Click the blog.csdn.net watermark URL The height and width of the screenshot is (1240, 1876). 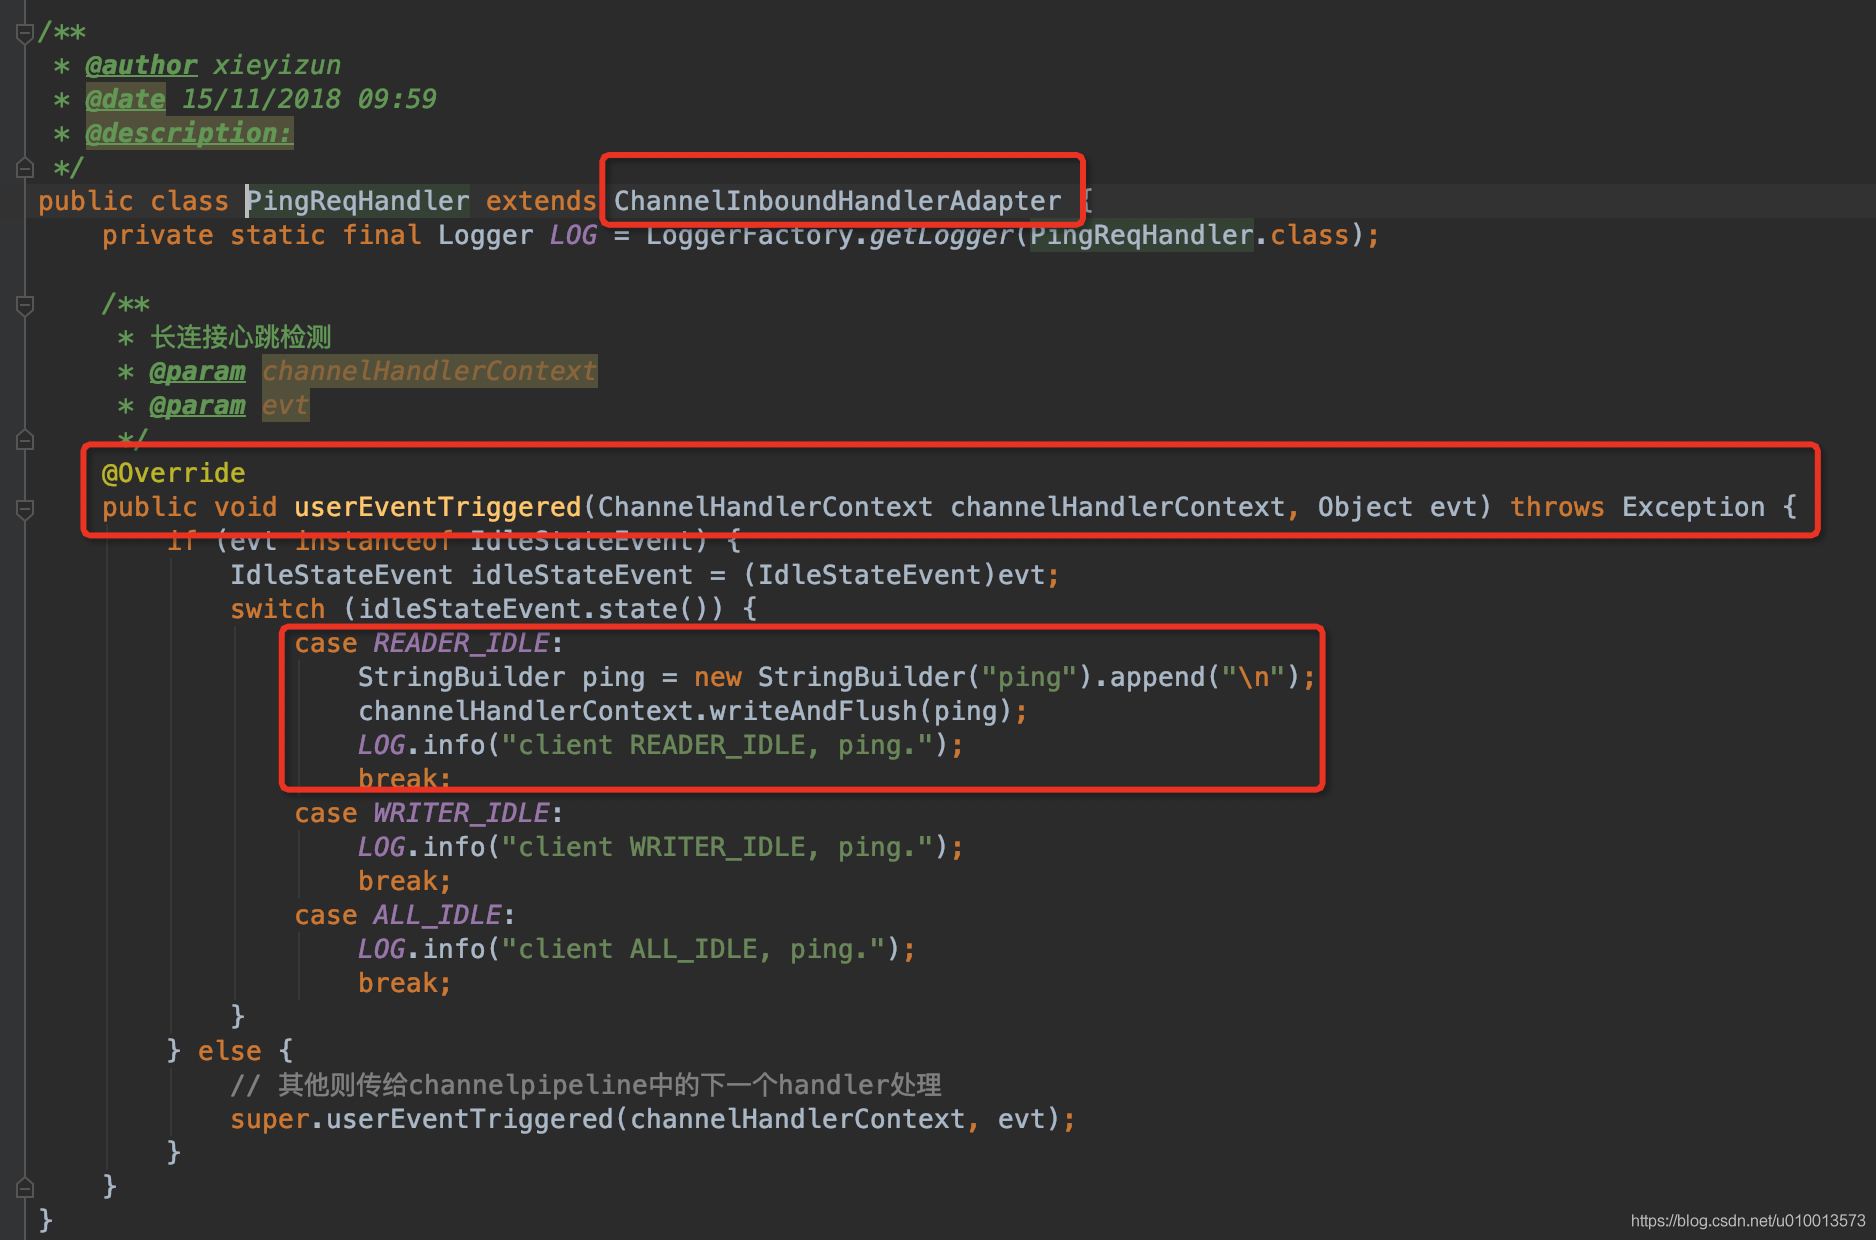(1747, 1221)
